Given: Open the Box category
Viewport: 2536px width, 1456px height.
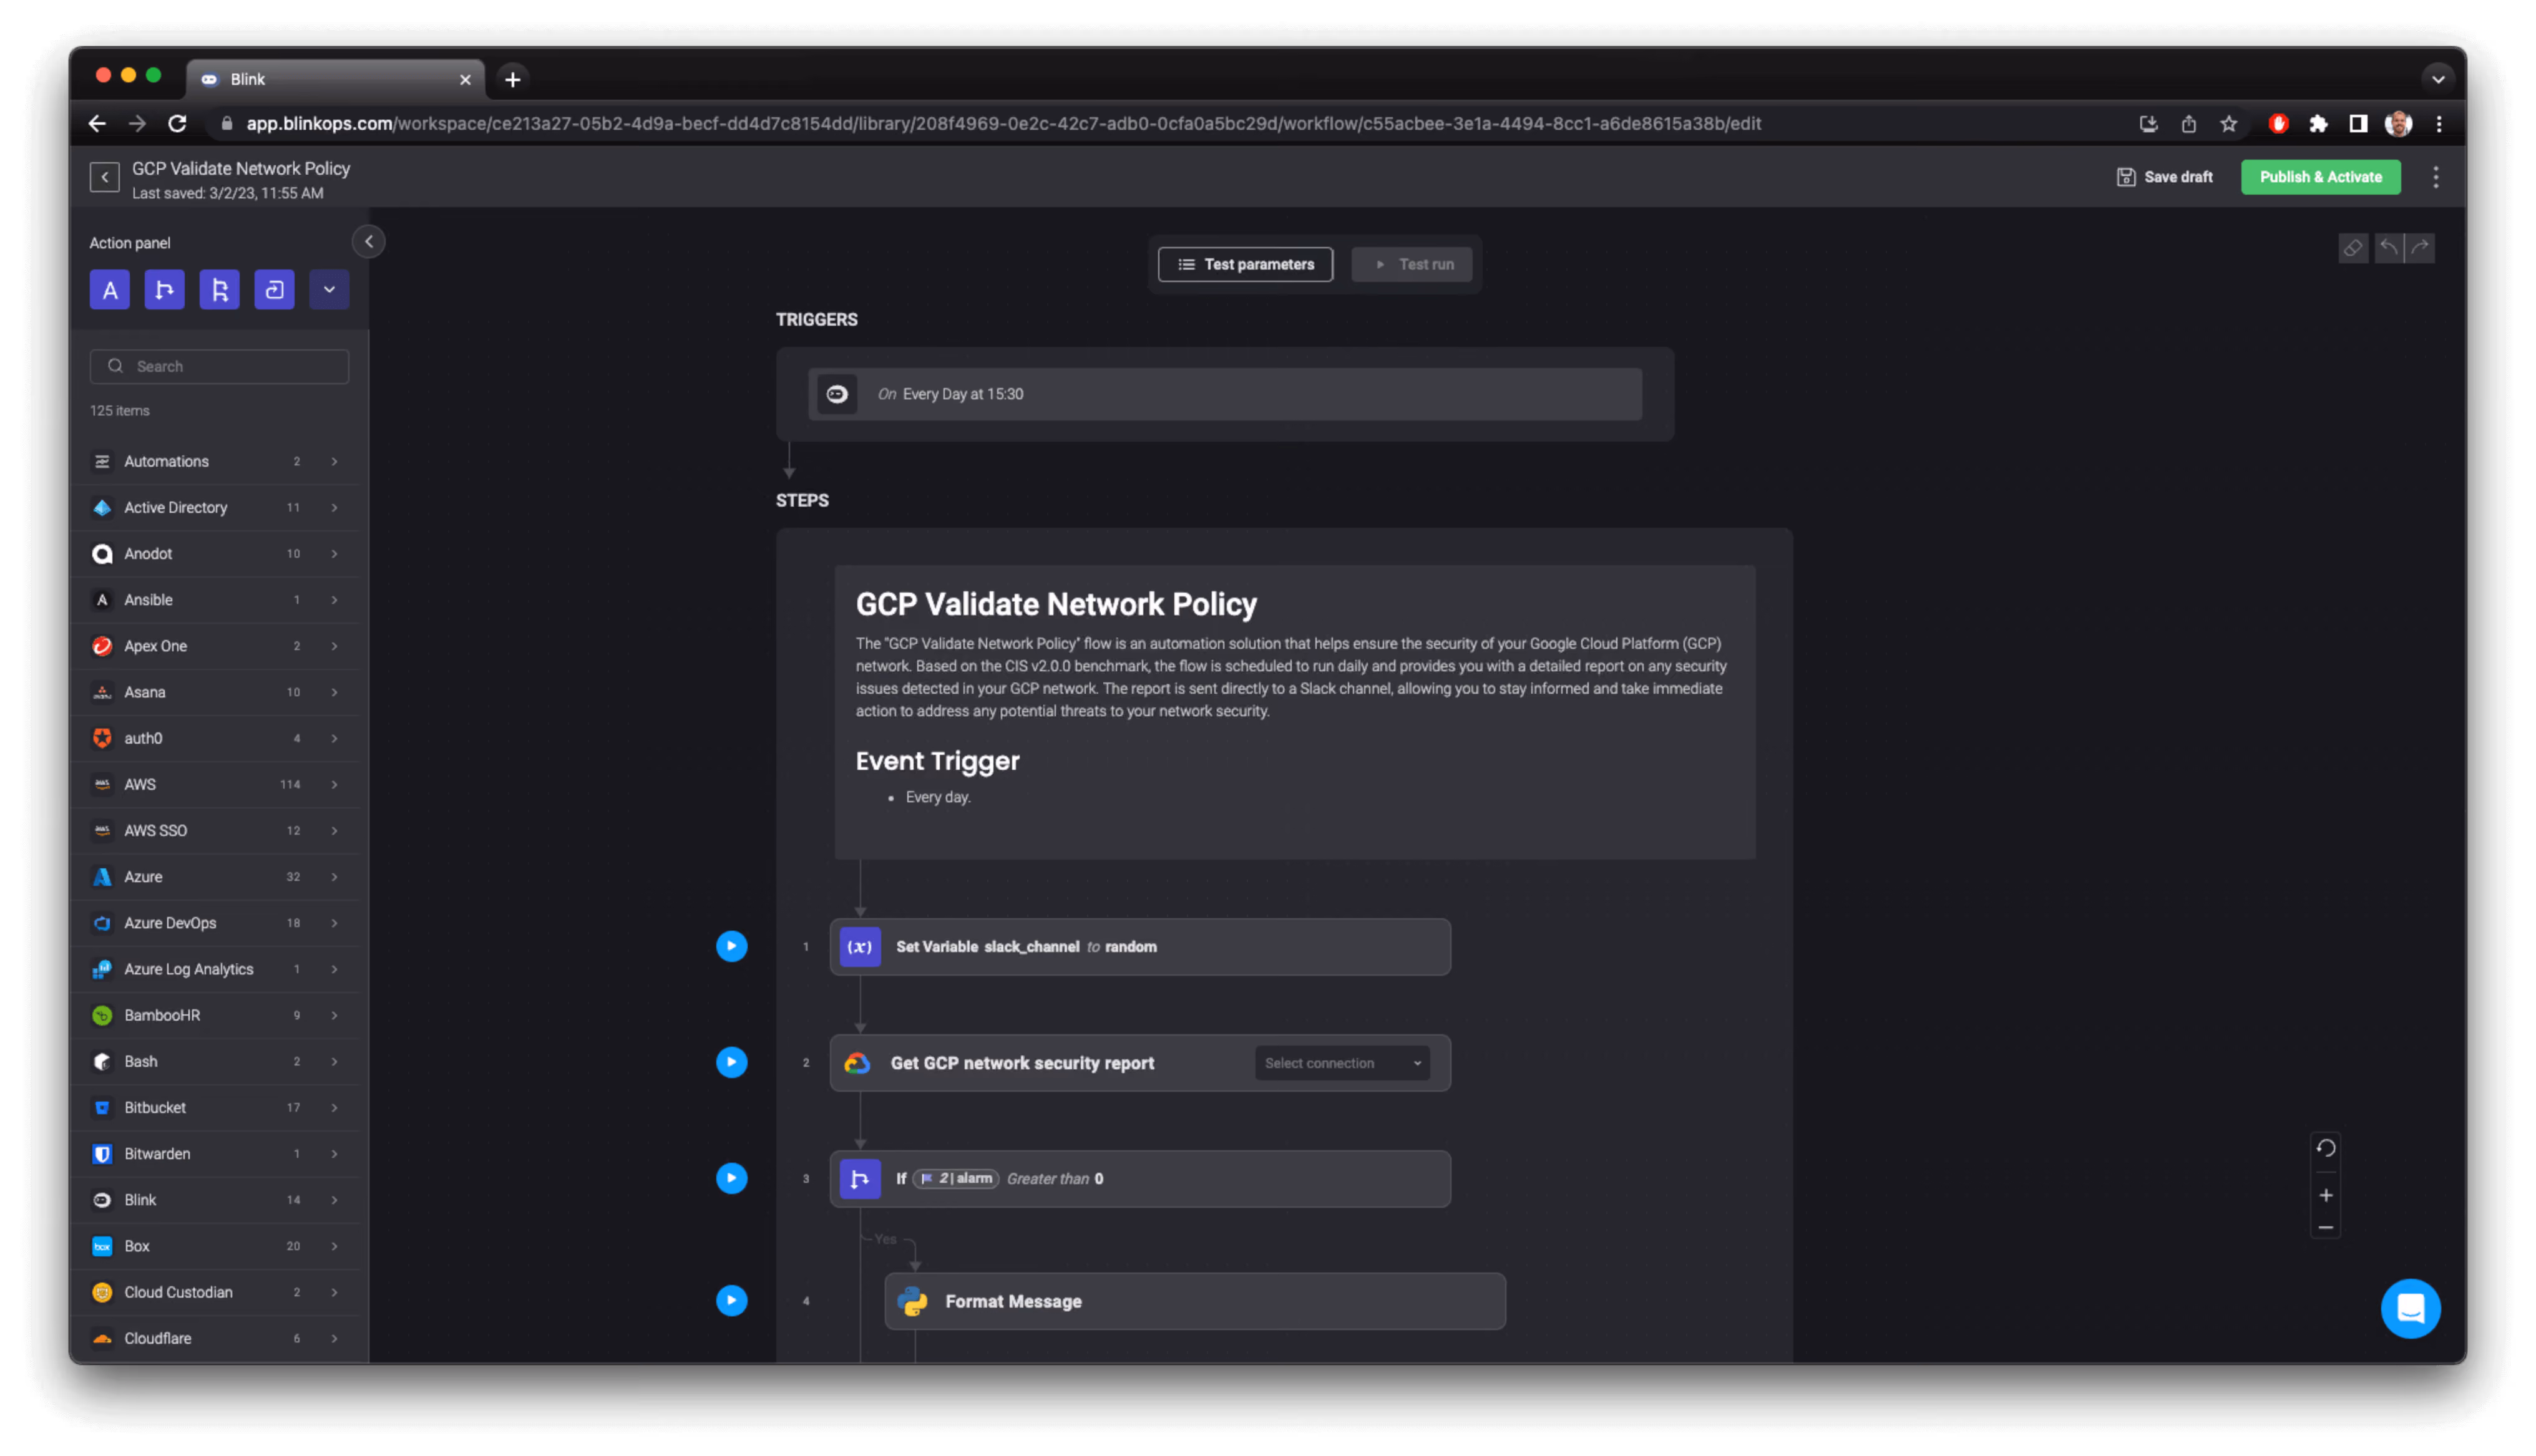Looking at the screenshot, I should 215,1246.
